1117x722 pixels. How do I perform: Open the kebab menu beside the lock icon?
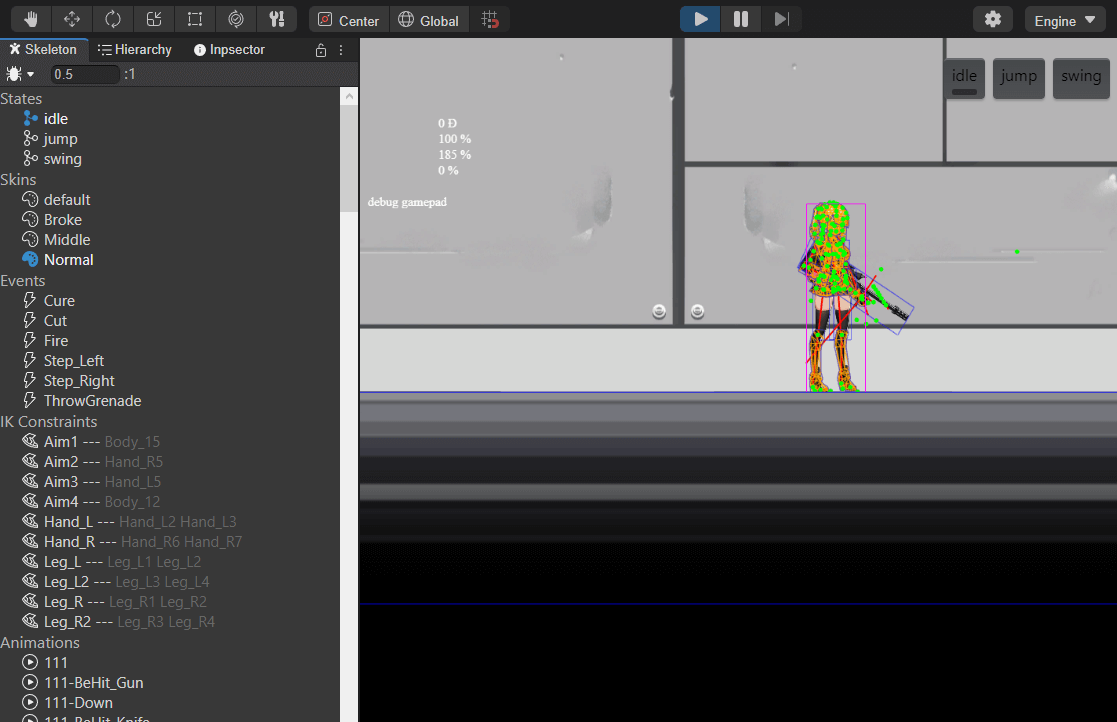pos(339,50)
